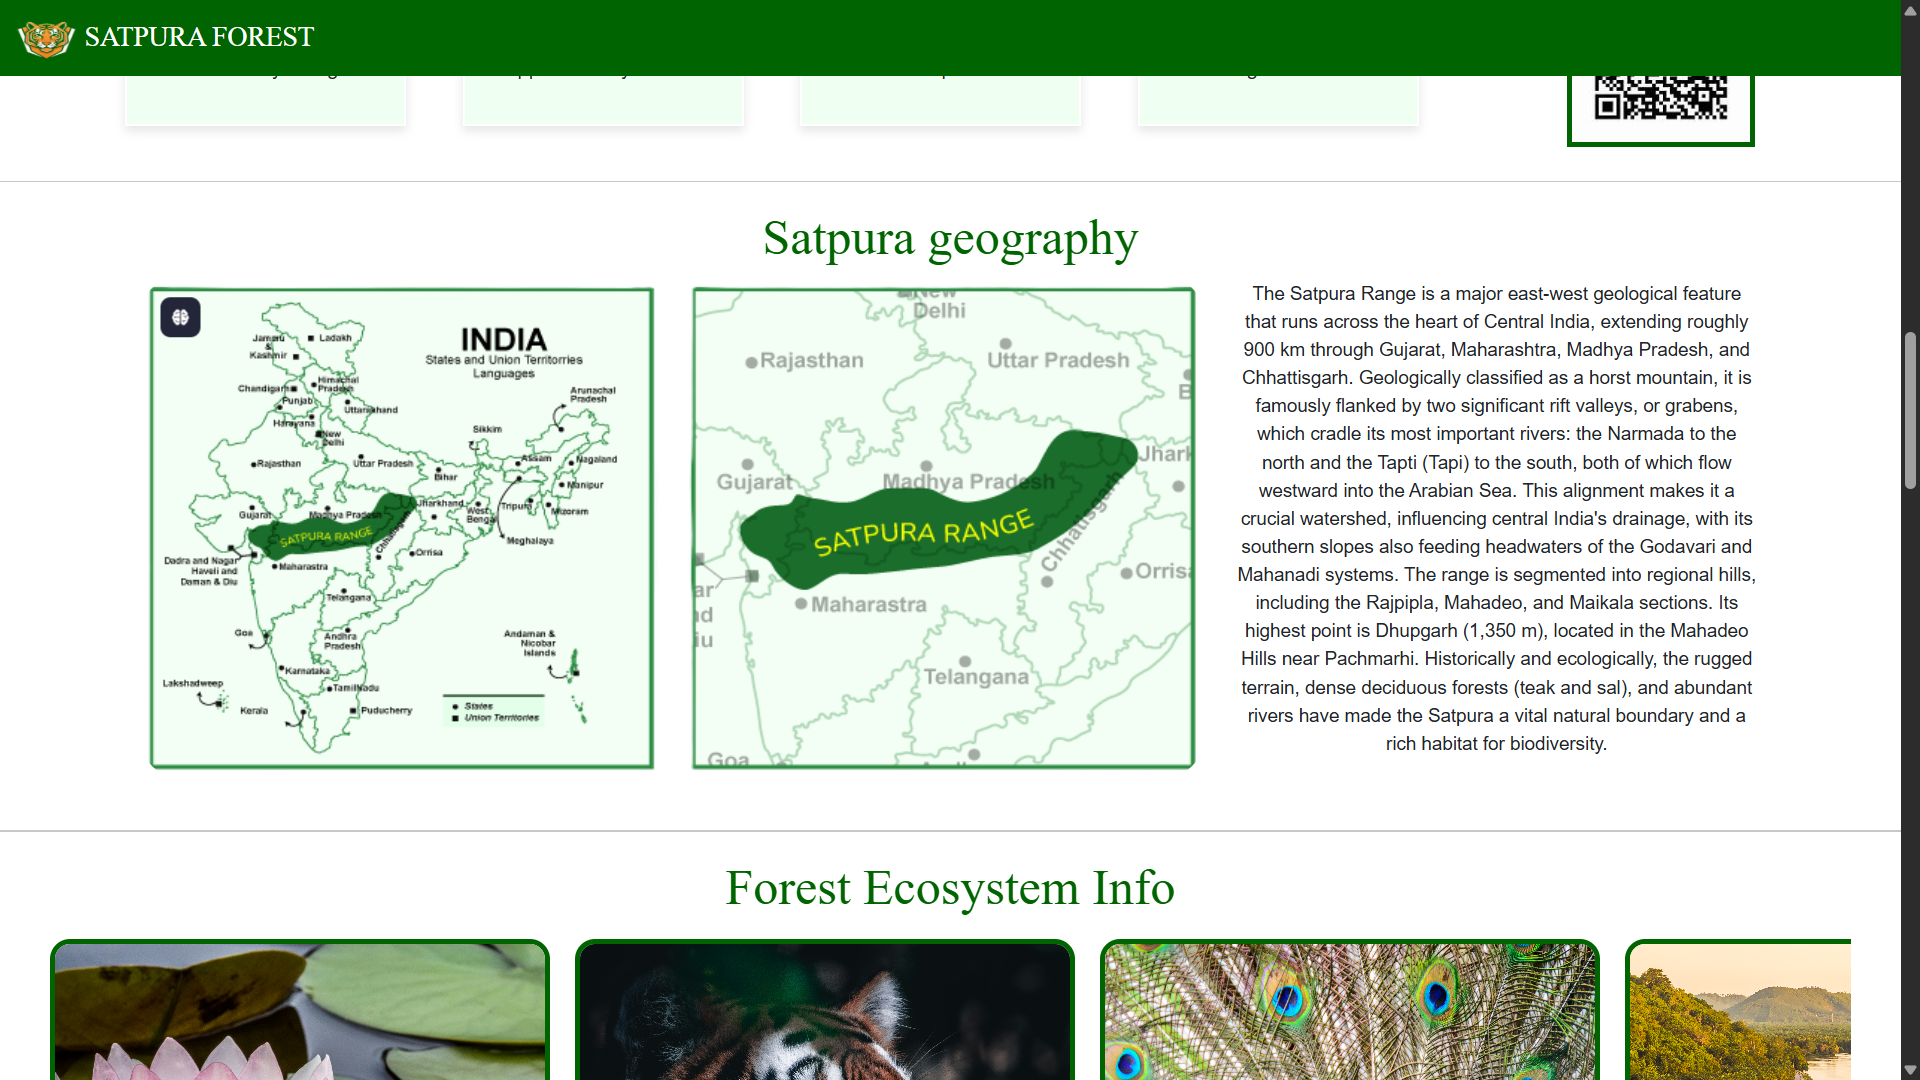Click the SATPURA RANGE label on zoomed map
The width and height of the screenshot is (1920, 1080).
[922, 532]
